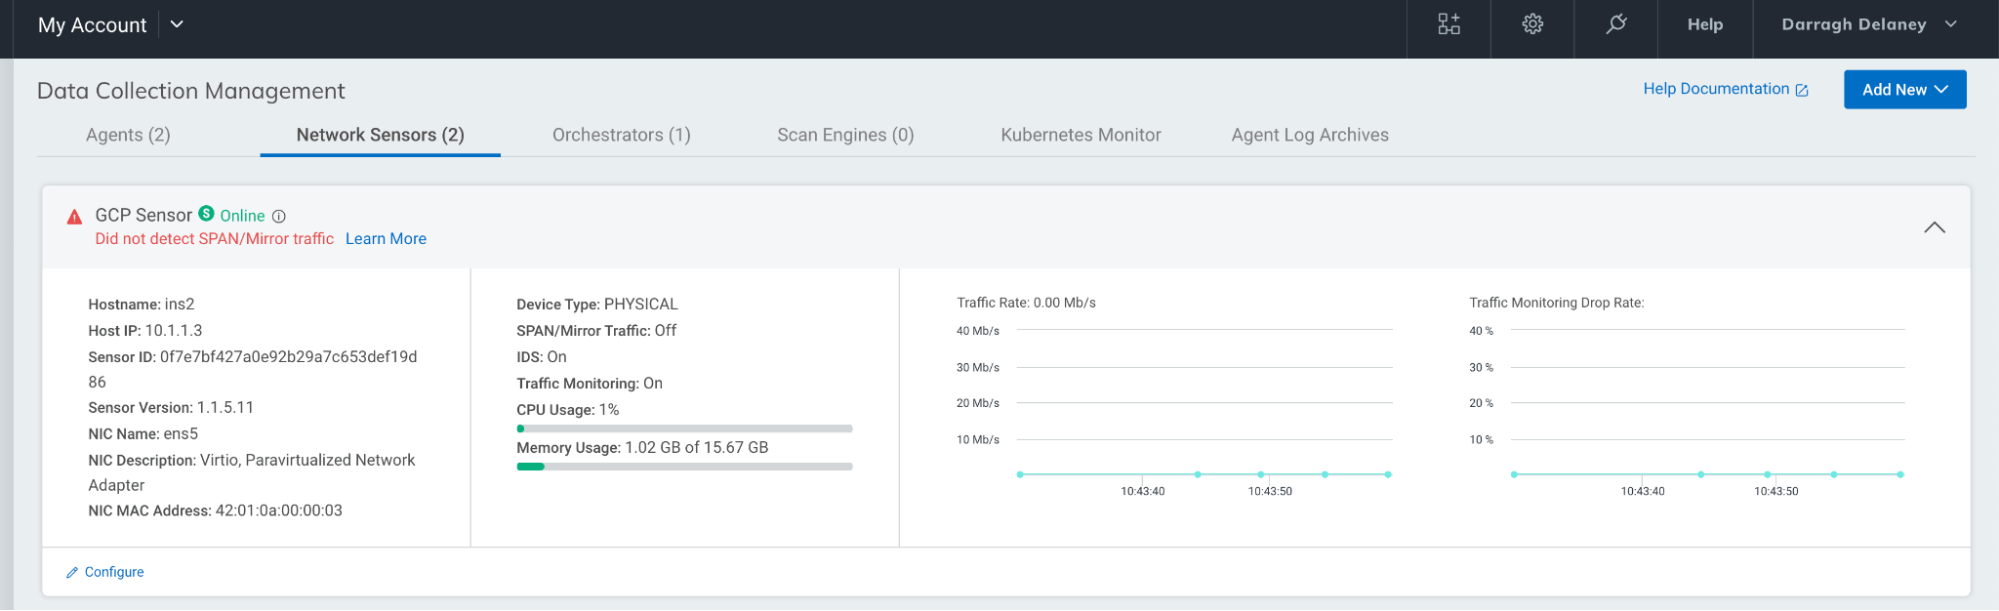Click the 10:43:50 point on Traffic Rate chart

(x=1261, y=475)
